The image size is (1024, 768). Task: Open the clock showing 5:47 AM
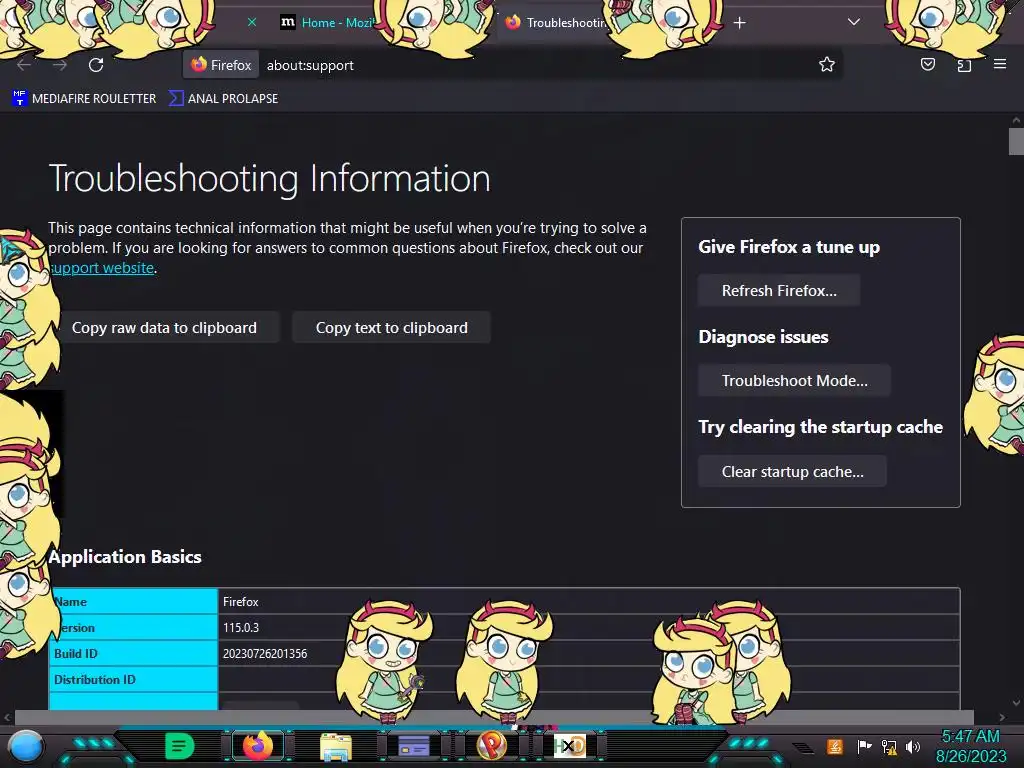click(x=971, y=746)
